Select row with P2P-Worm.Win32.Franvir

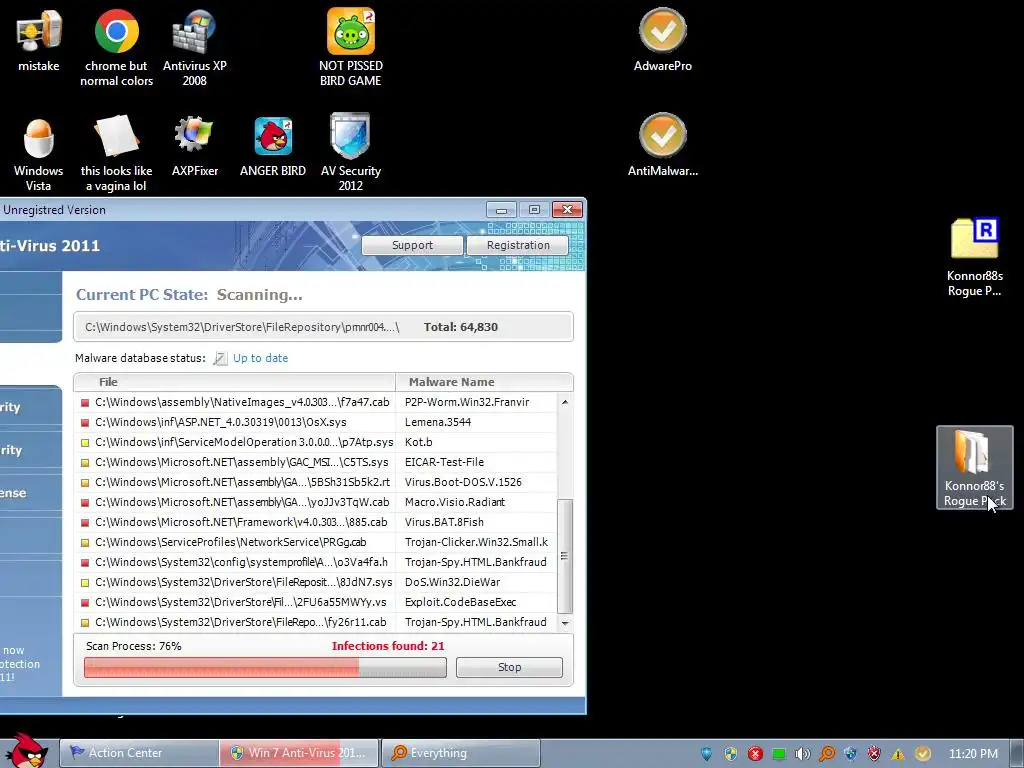point(315,402)
